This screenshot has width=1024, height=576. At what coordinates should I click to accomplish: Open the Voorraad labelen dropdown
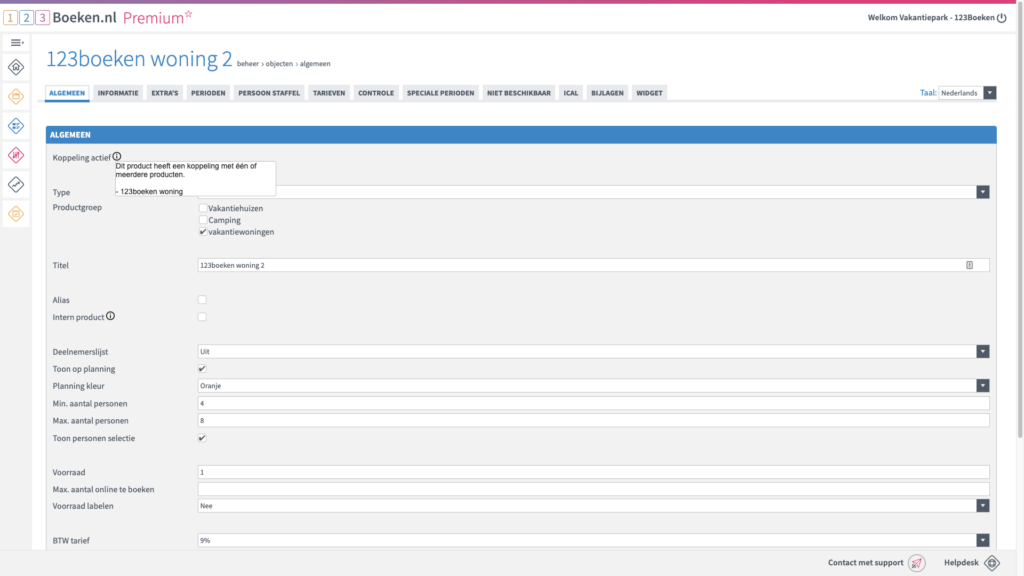click(594, 505)
